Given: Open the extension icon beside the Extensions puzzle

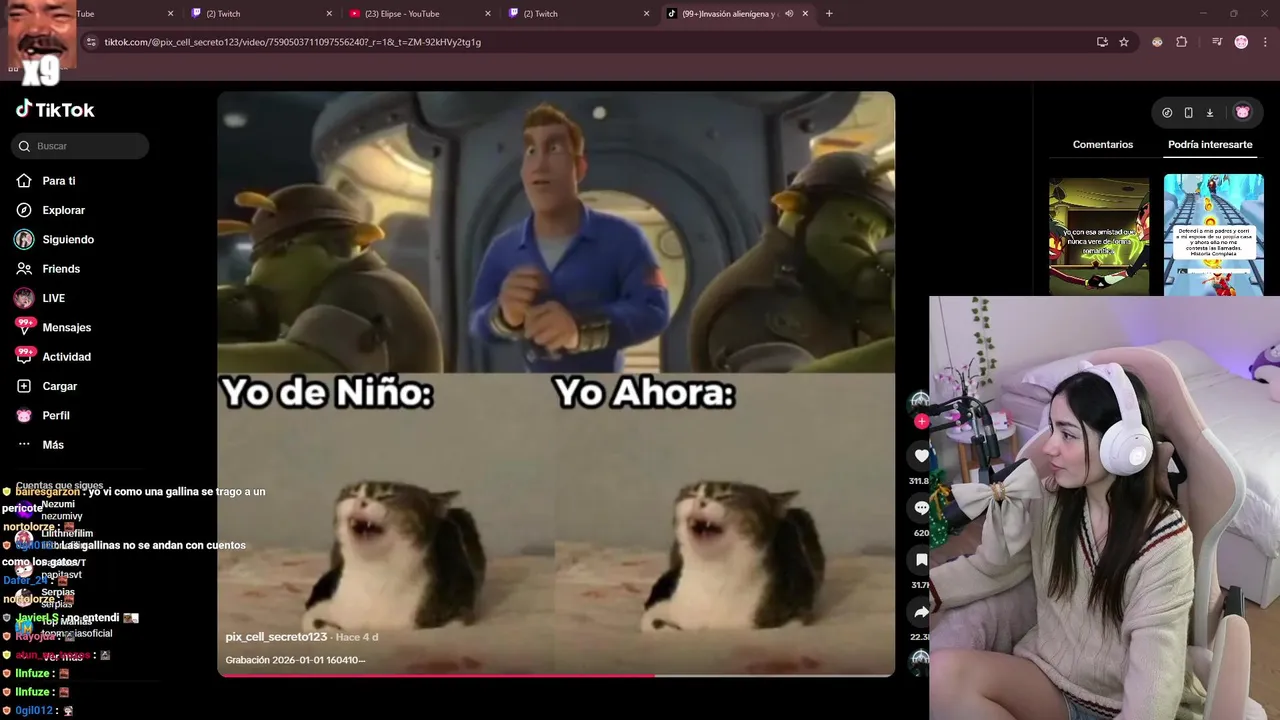Looking at the screenshot, I should (1157, 42).
